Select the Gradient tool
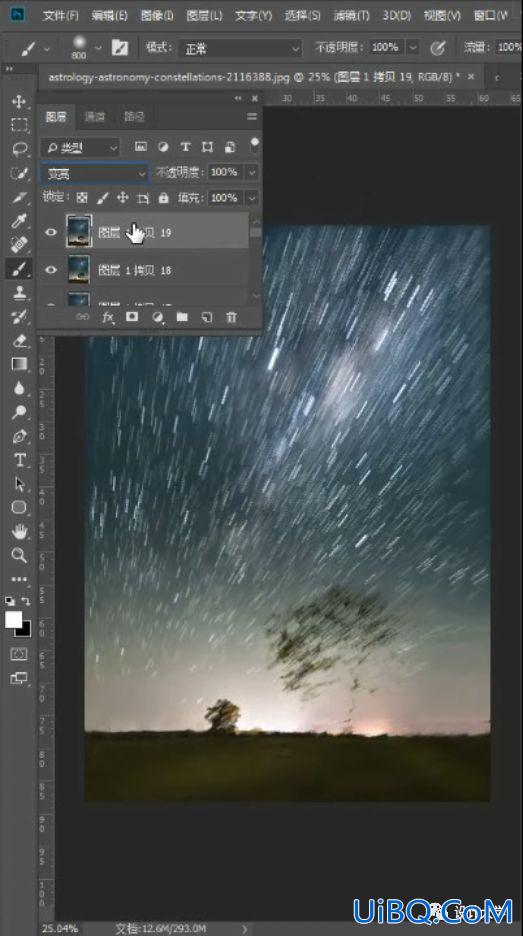This screenshot has width=523, height=936. (x=19, y=364)
